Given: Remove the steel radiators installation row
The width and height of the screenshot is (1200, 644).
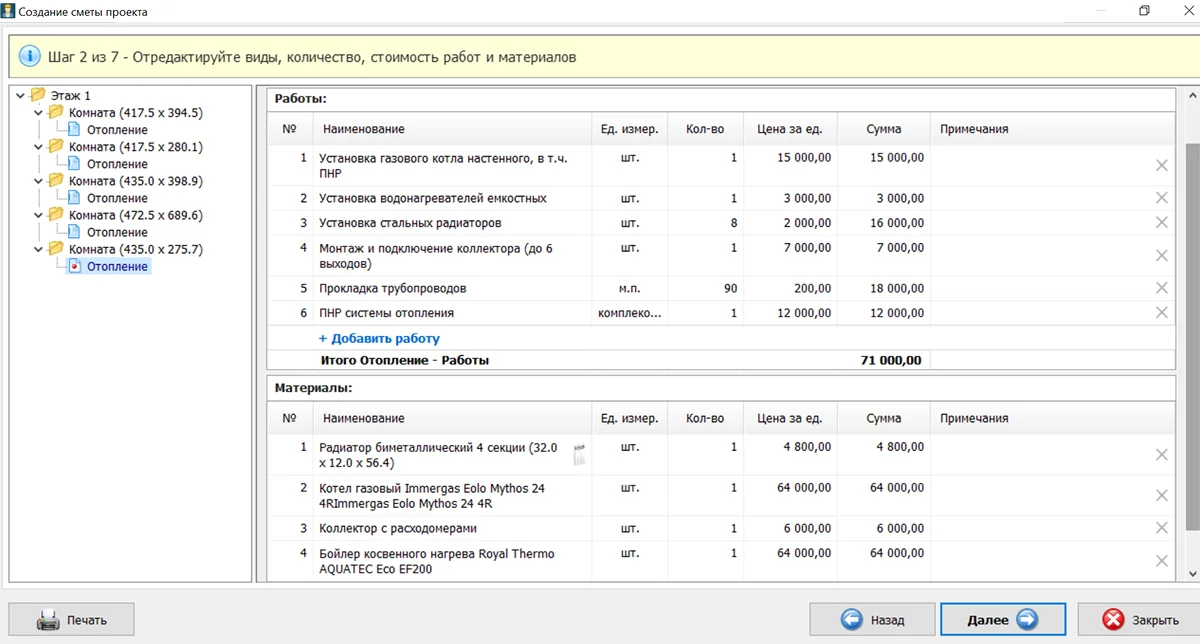Looking at the screenshot, I should point(1161,223).
